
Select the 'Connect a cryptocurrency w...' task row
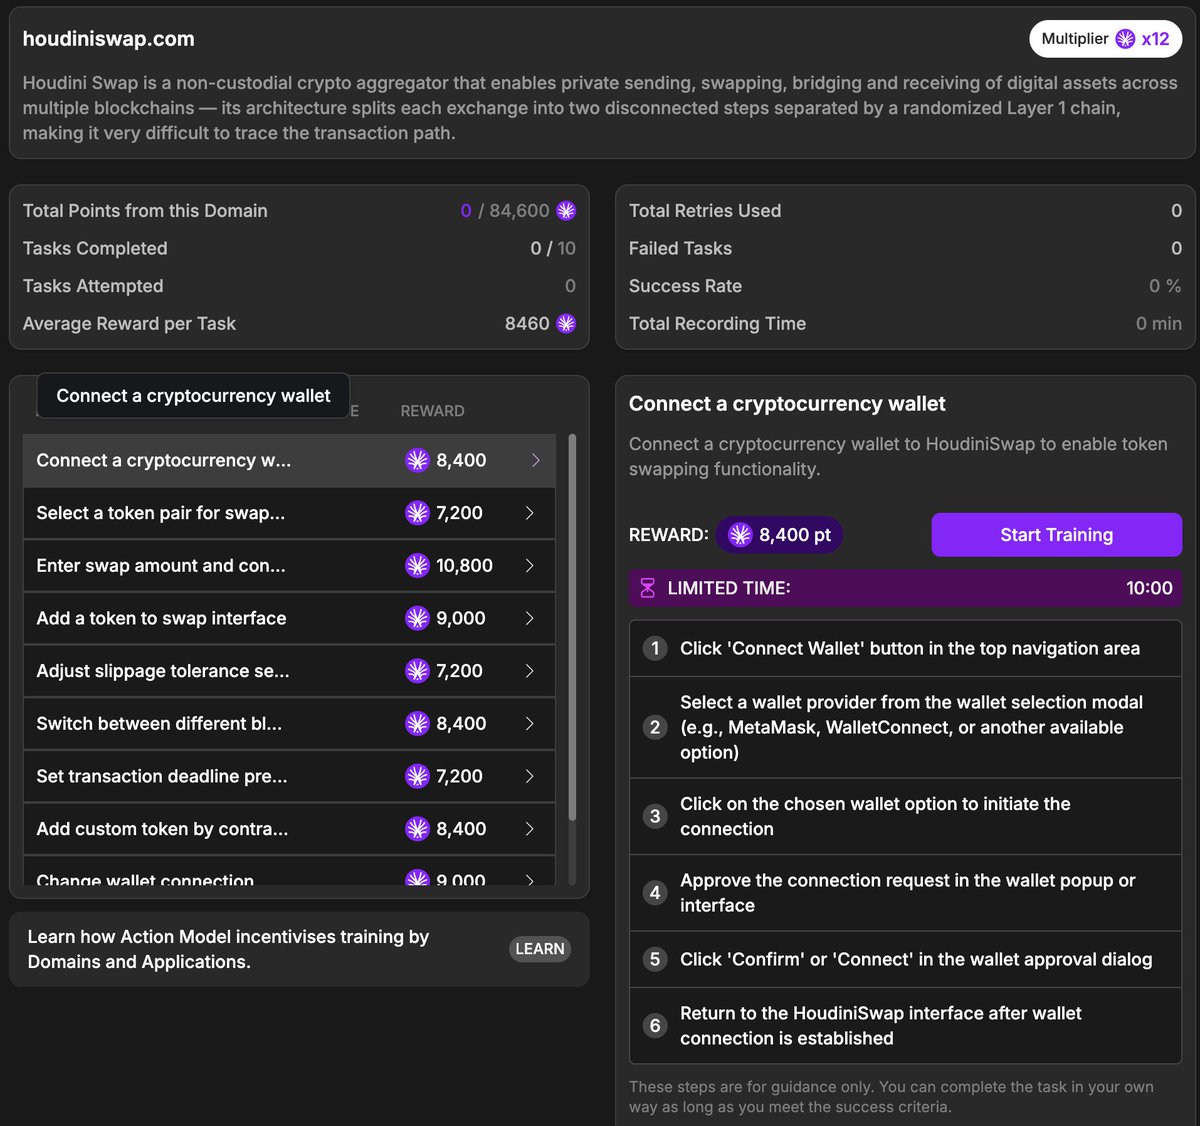[x=289, y=460]
